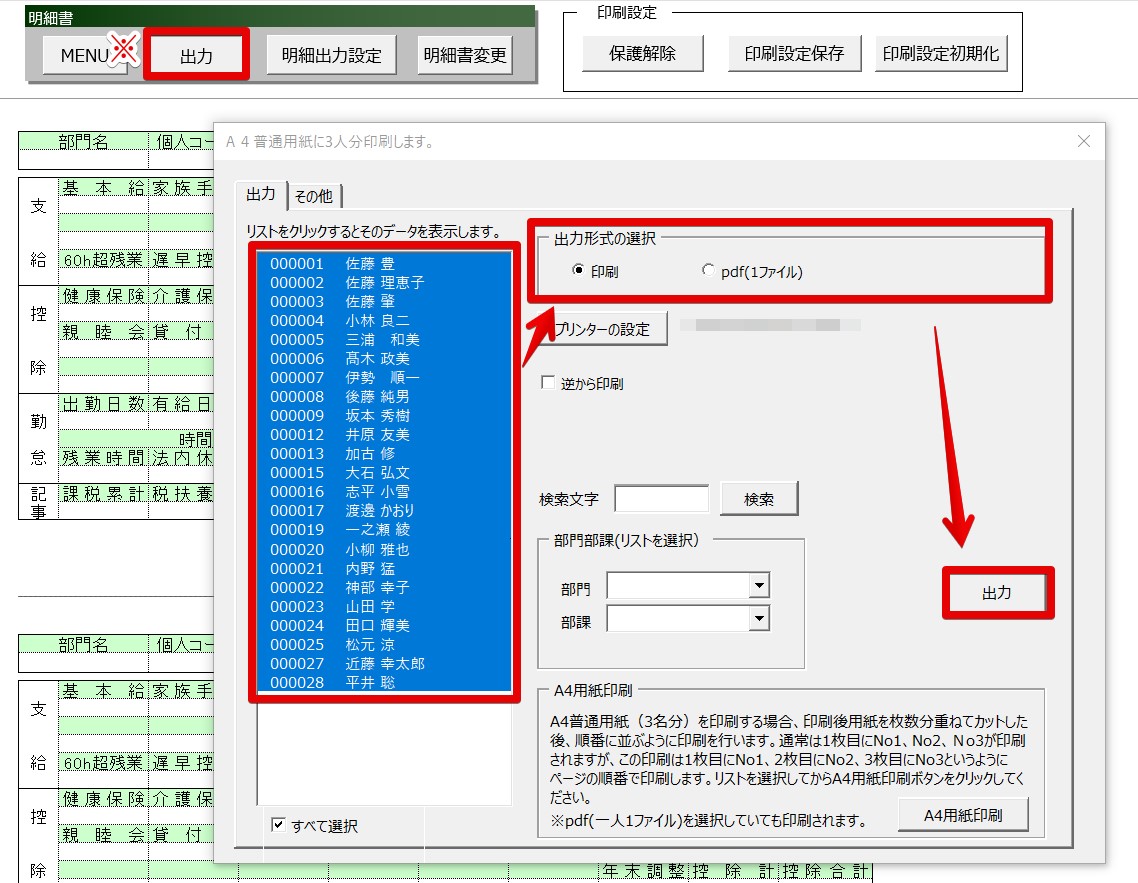The height and width of the screenshot is (883, 1138).
Task: Click the 出力 button in dialog
Action: tap(997, 593)
